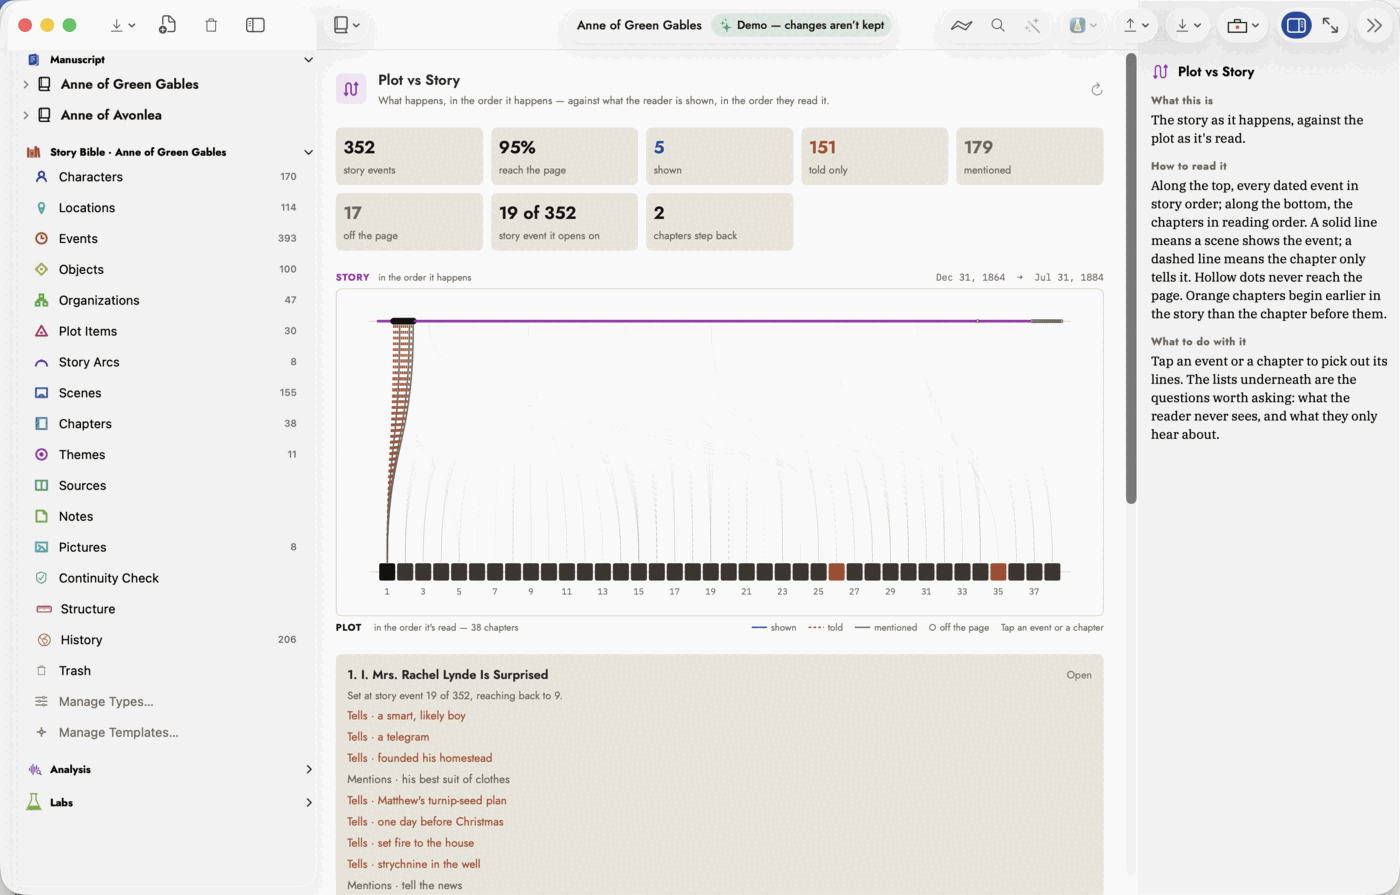This screenshot has width=1400, height=895.
Task: Click the double chevron overflow icon
Action: [1374, 25]
